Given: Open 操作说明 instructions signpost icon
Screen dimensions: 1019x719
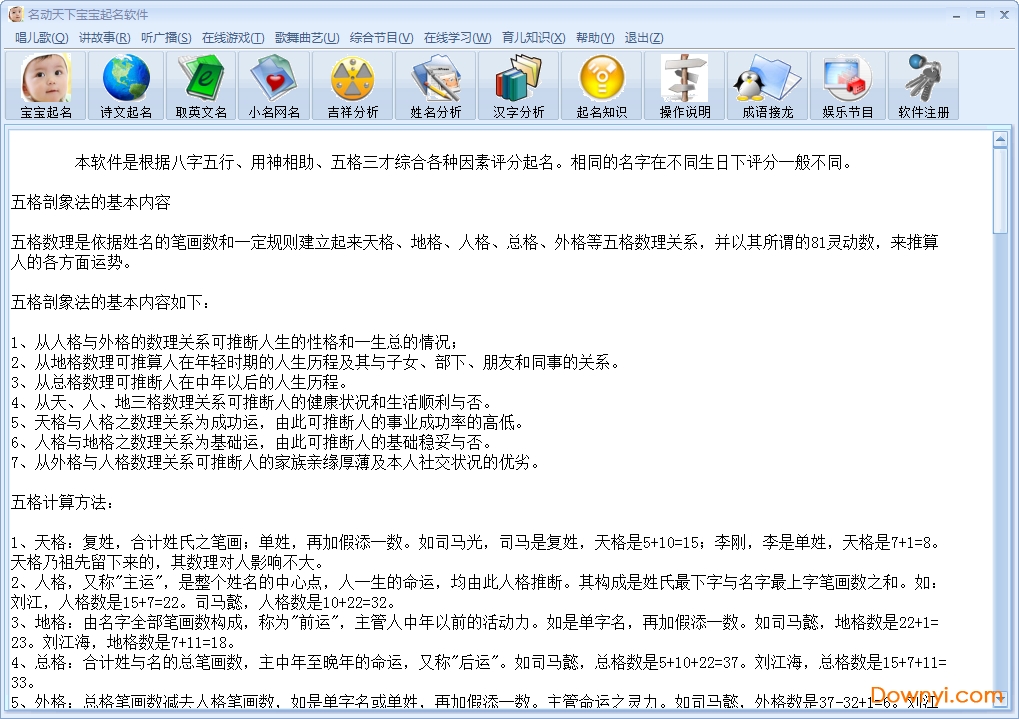Looking at the screenshot, I should click(x=684, y=86).
